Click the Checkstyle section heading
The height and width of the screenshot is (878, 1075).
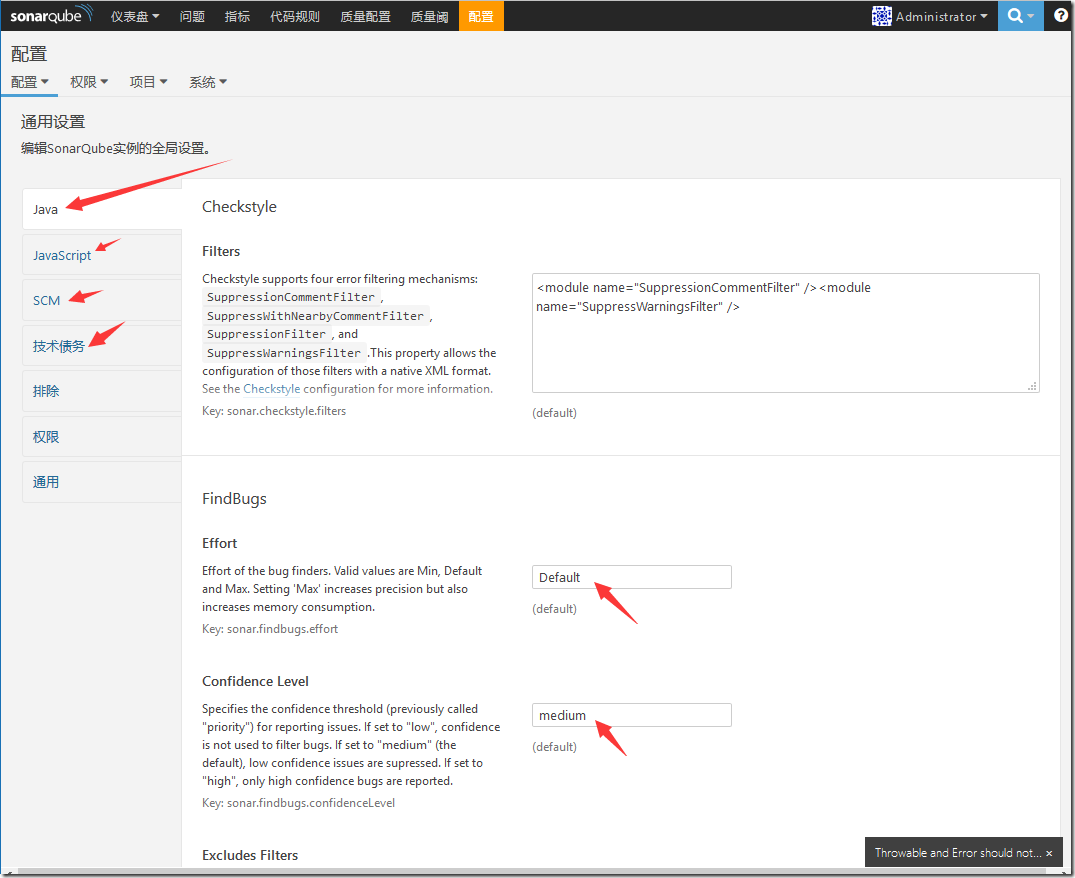tap(239, 207)
